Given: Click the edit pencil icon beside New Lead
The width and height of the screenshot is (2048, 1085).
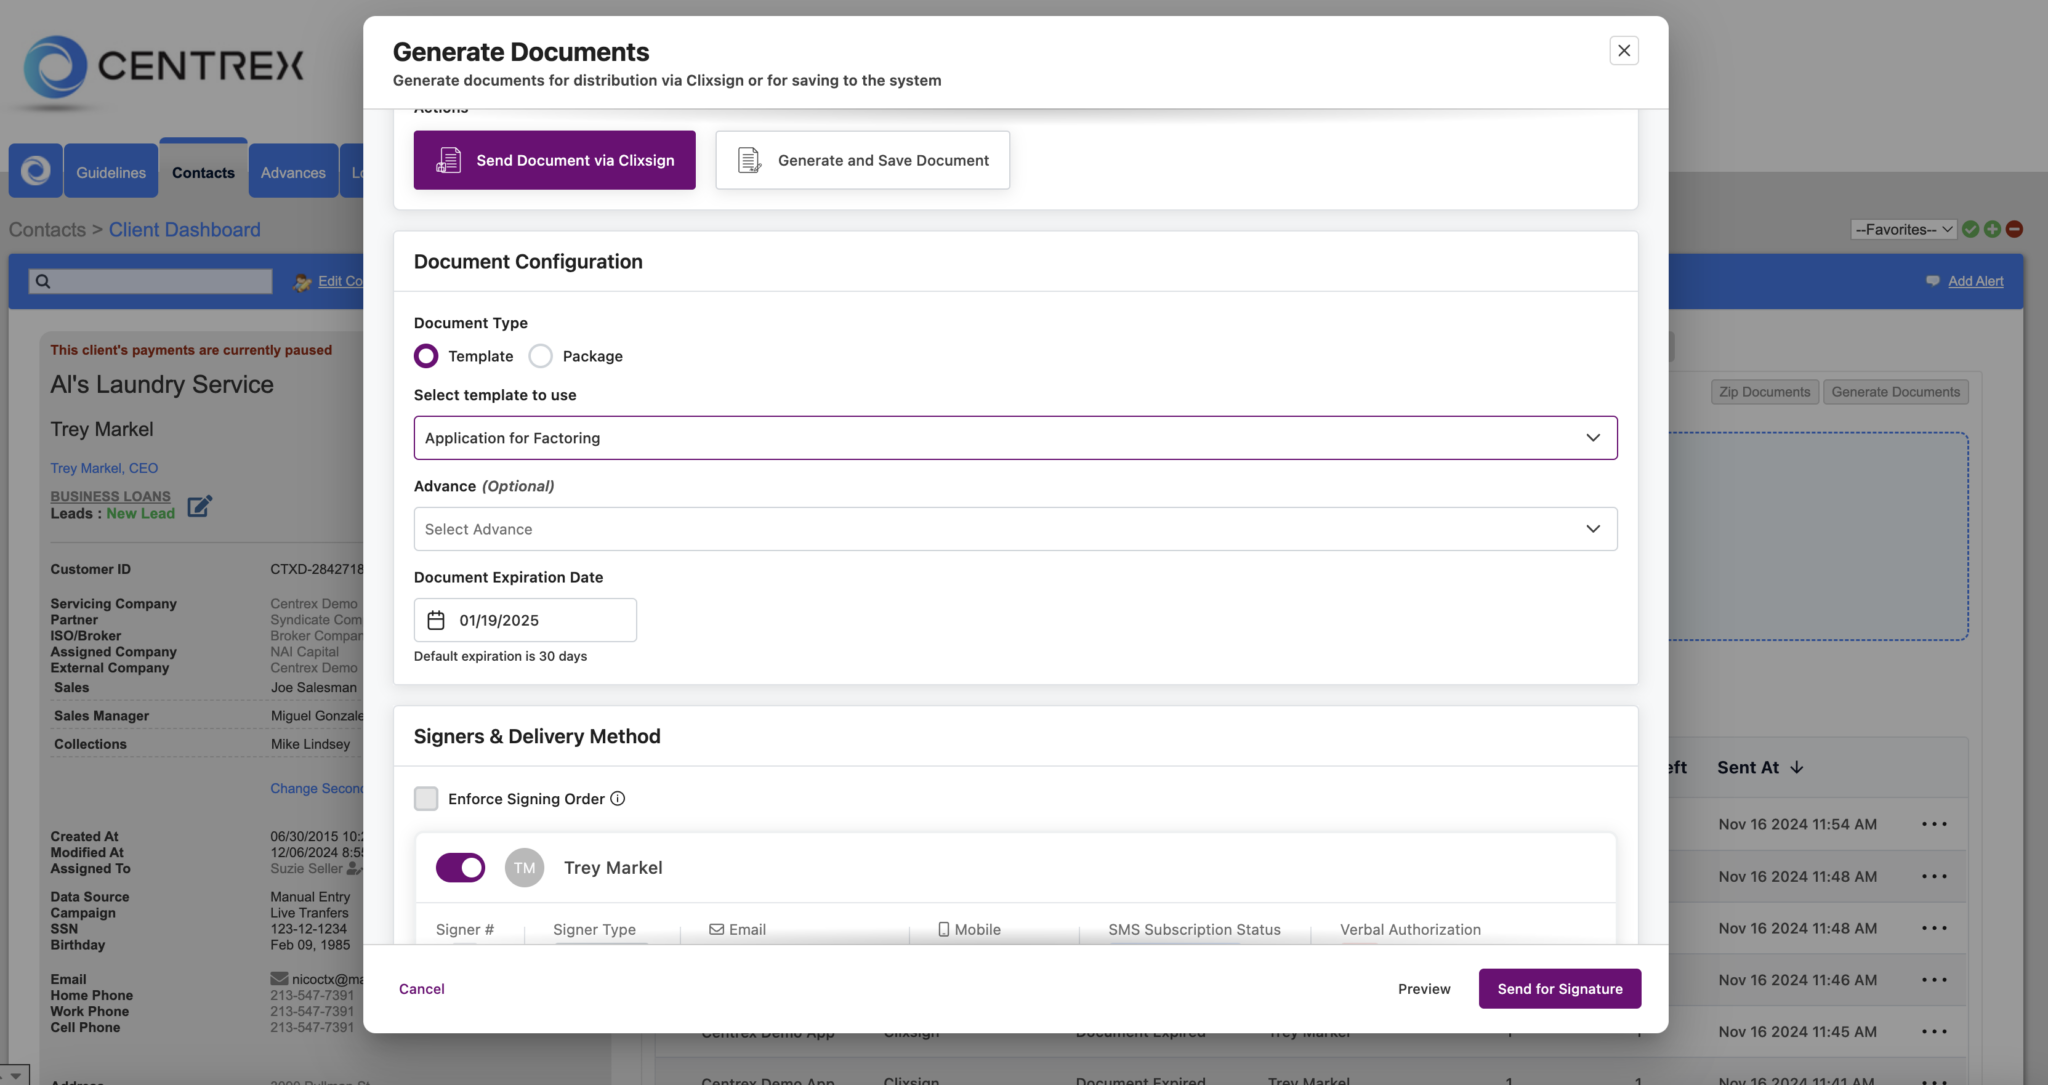Looking at the screenshot, I should (200, 506).
